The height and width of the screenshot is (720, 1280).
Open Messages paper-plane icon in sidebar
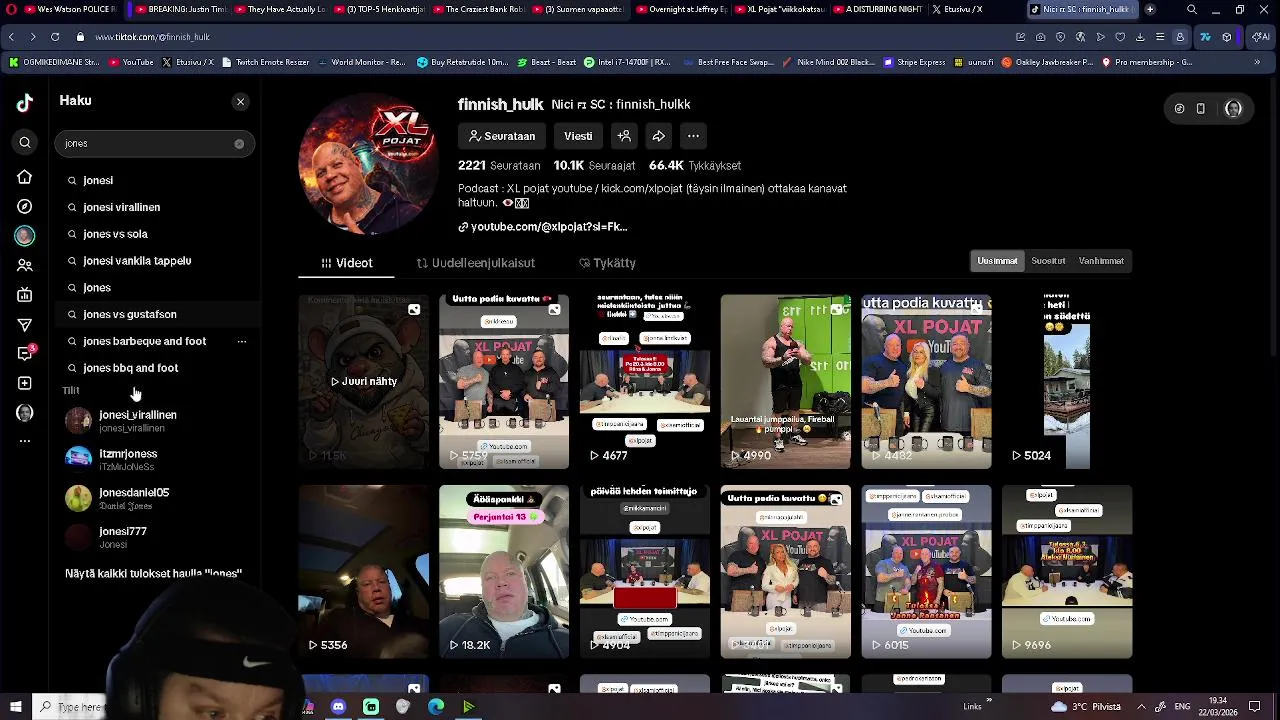pos(25,324)
